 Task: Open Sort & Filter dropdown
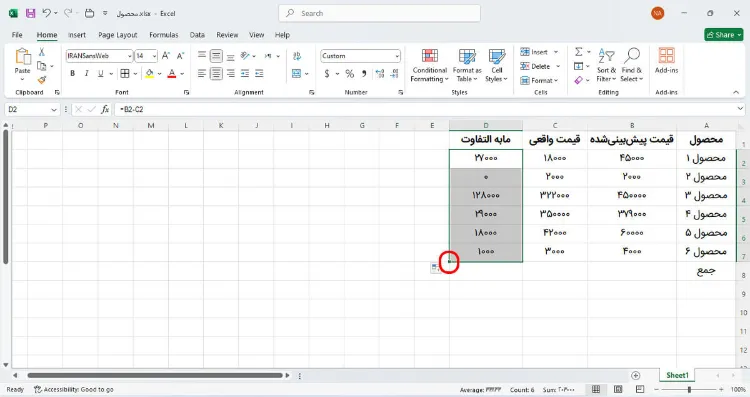[606, 66]
